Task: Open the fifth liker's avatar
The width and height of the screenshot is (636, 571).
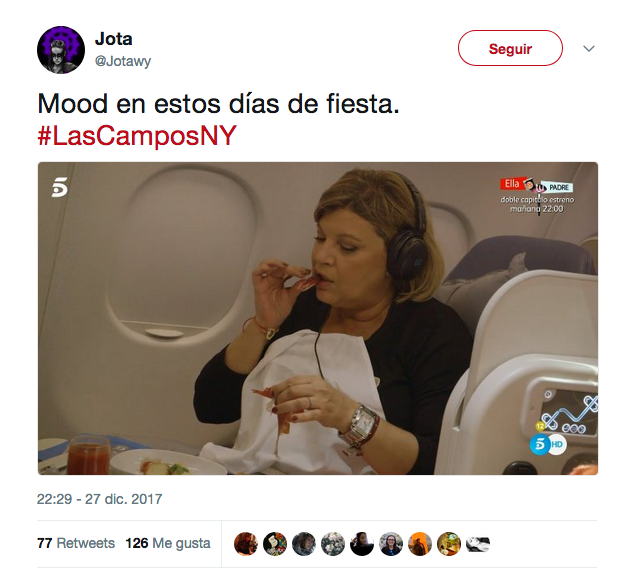Action: [362, 543]
